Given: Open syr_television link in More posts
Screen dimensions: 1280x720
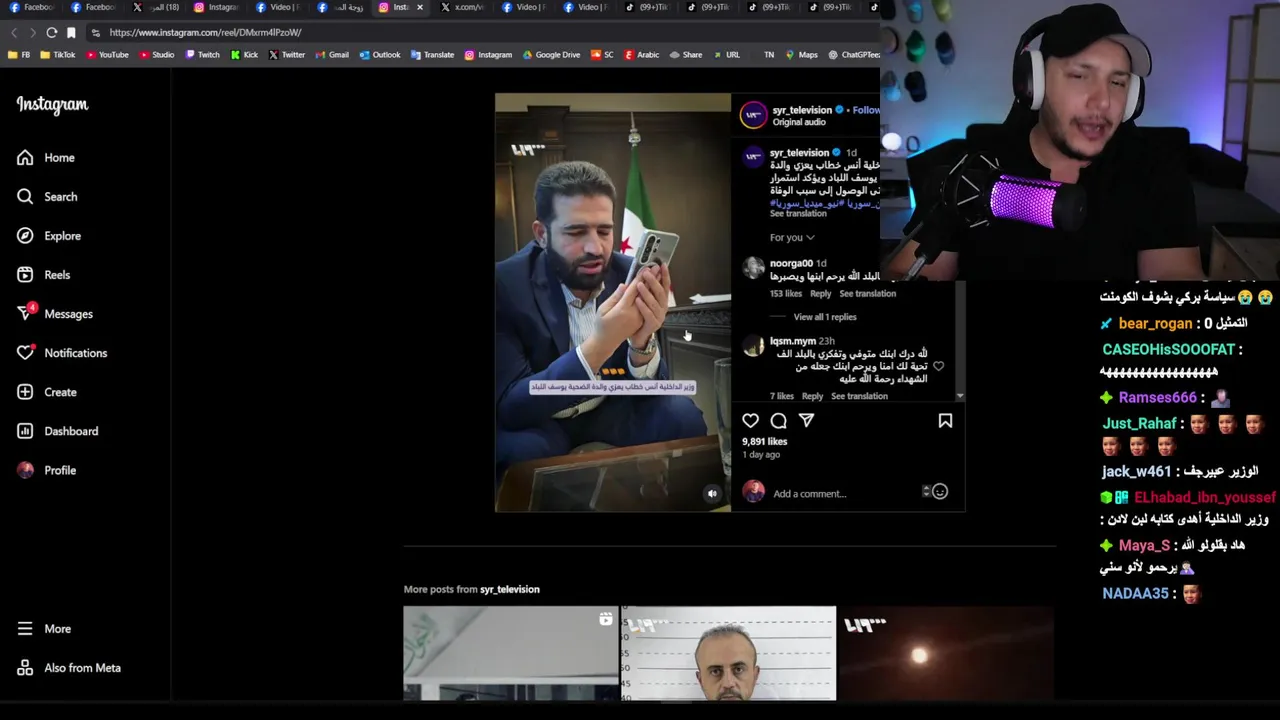Looking at the screenshot, I should click(510, 589).
